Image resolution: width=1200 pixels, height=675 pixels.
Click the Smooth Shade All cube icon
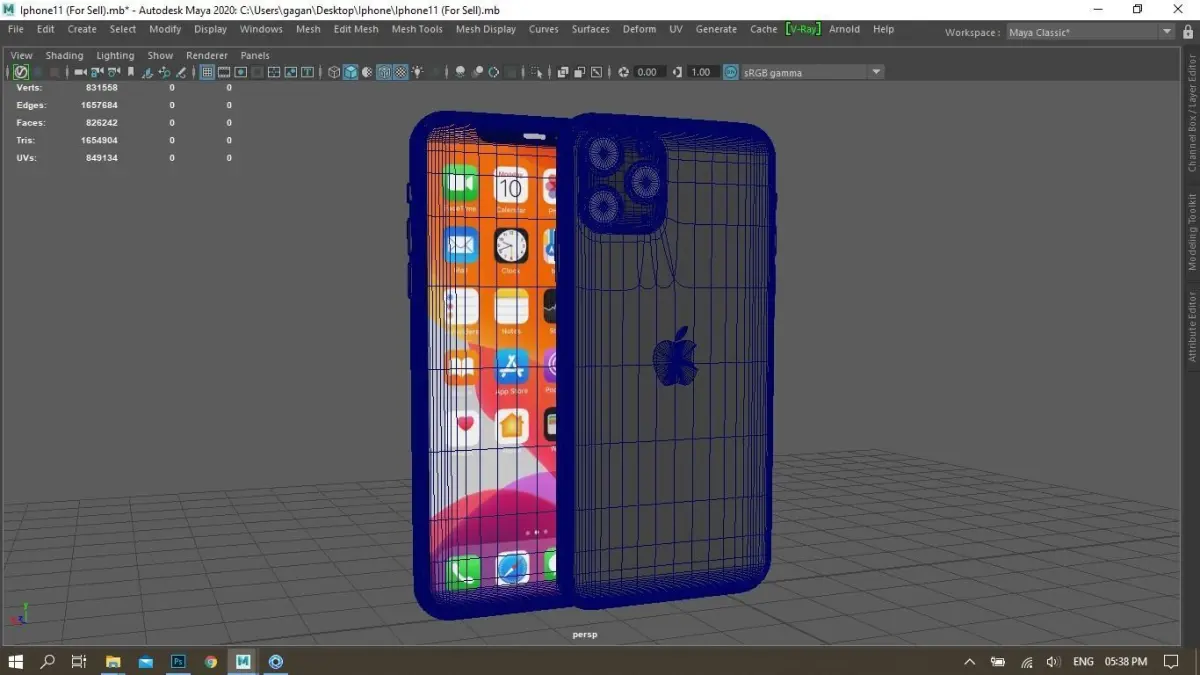350,72
